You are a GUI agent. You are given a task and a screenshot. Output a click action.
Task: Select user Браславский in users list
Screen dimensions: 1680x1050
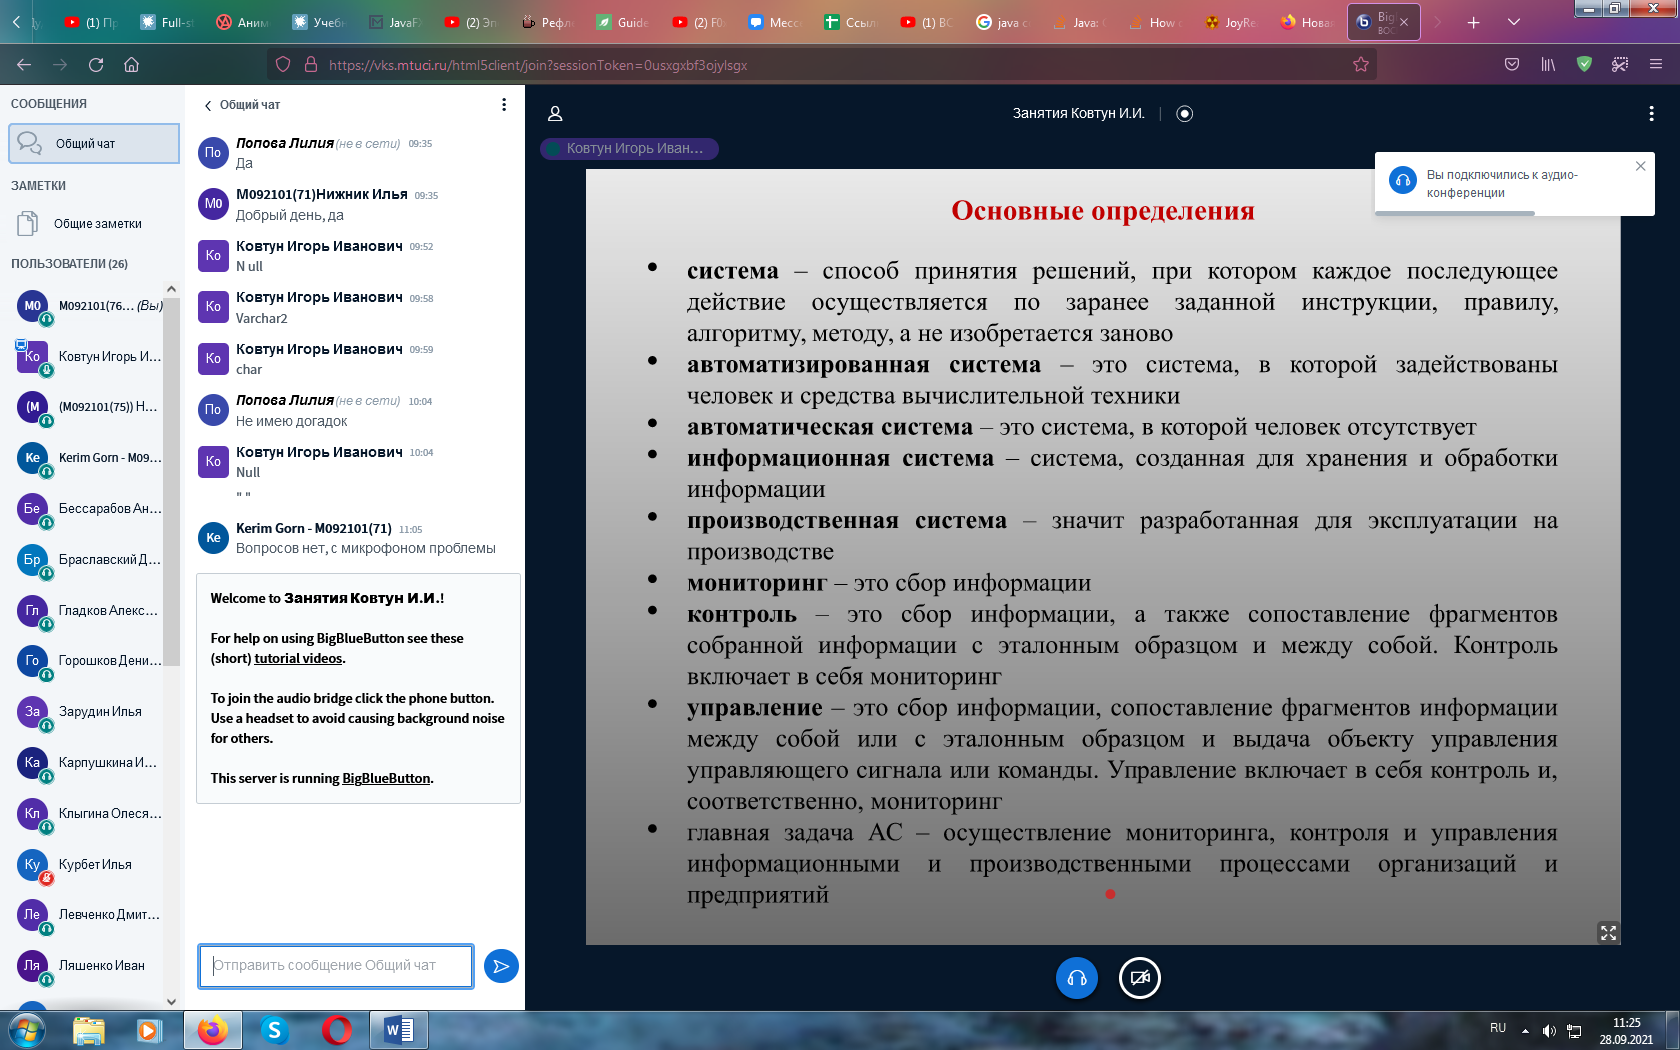point(90,560)
